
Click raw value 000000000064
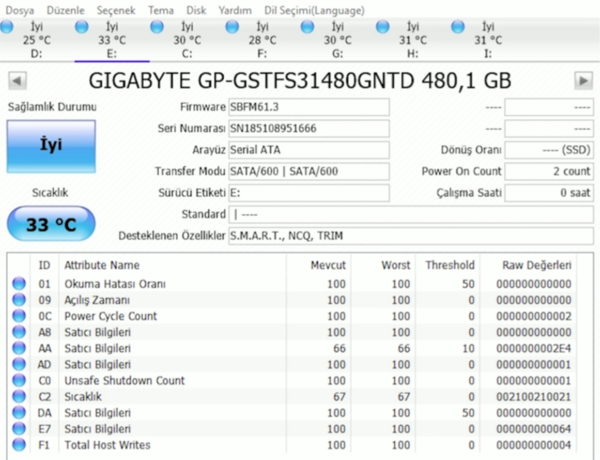coord(534,429)
